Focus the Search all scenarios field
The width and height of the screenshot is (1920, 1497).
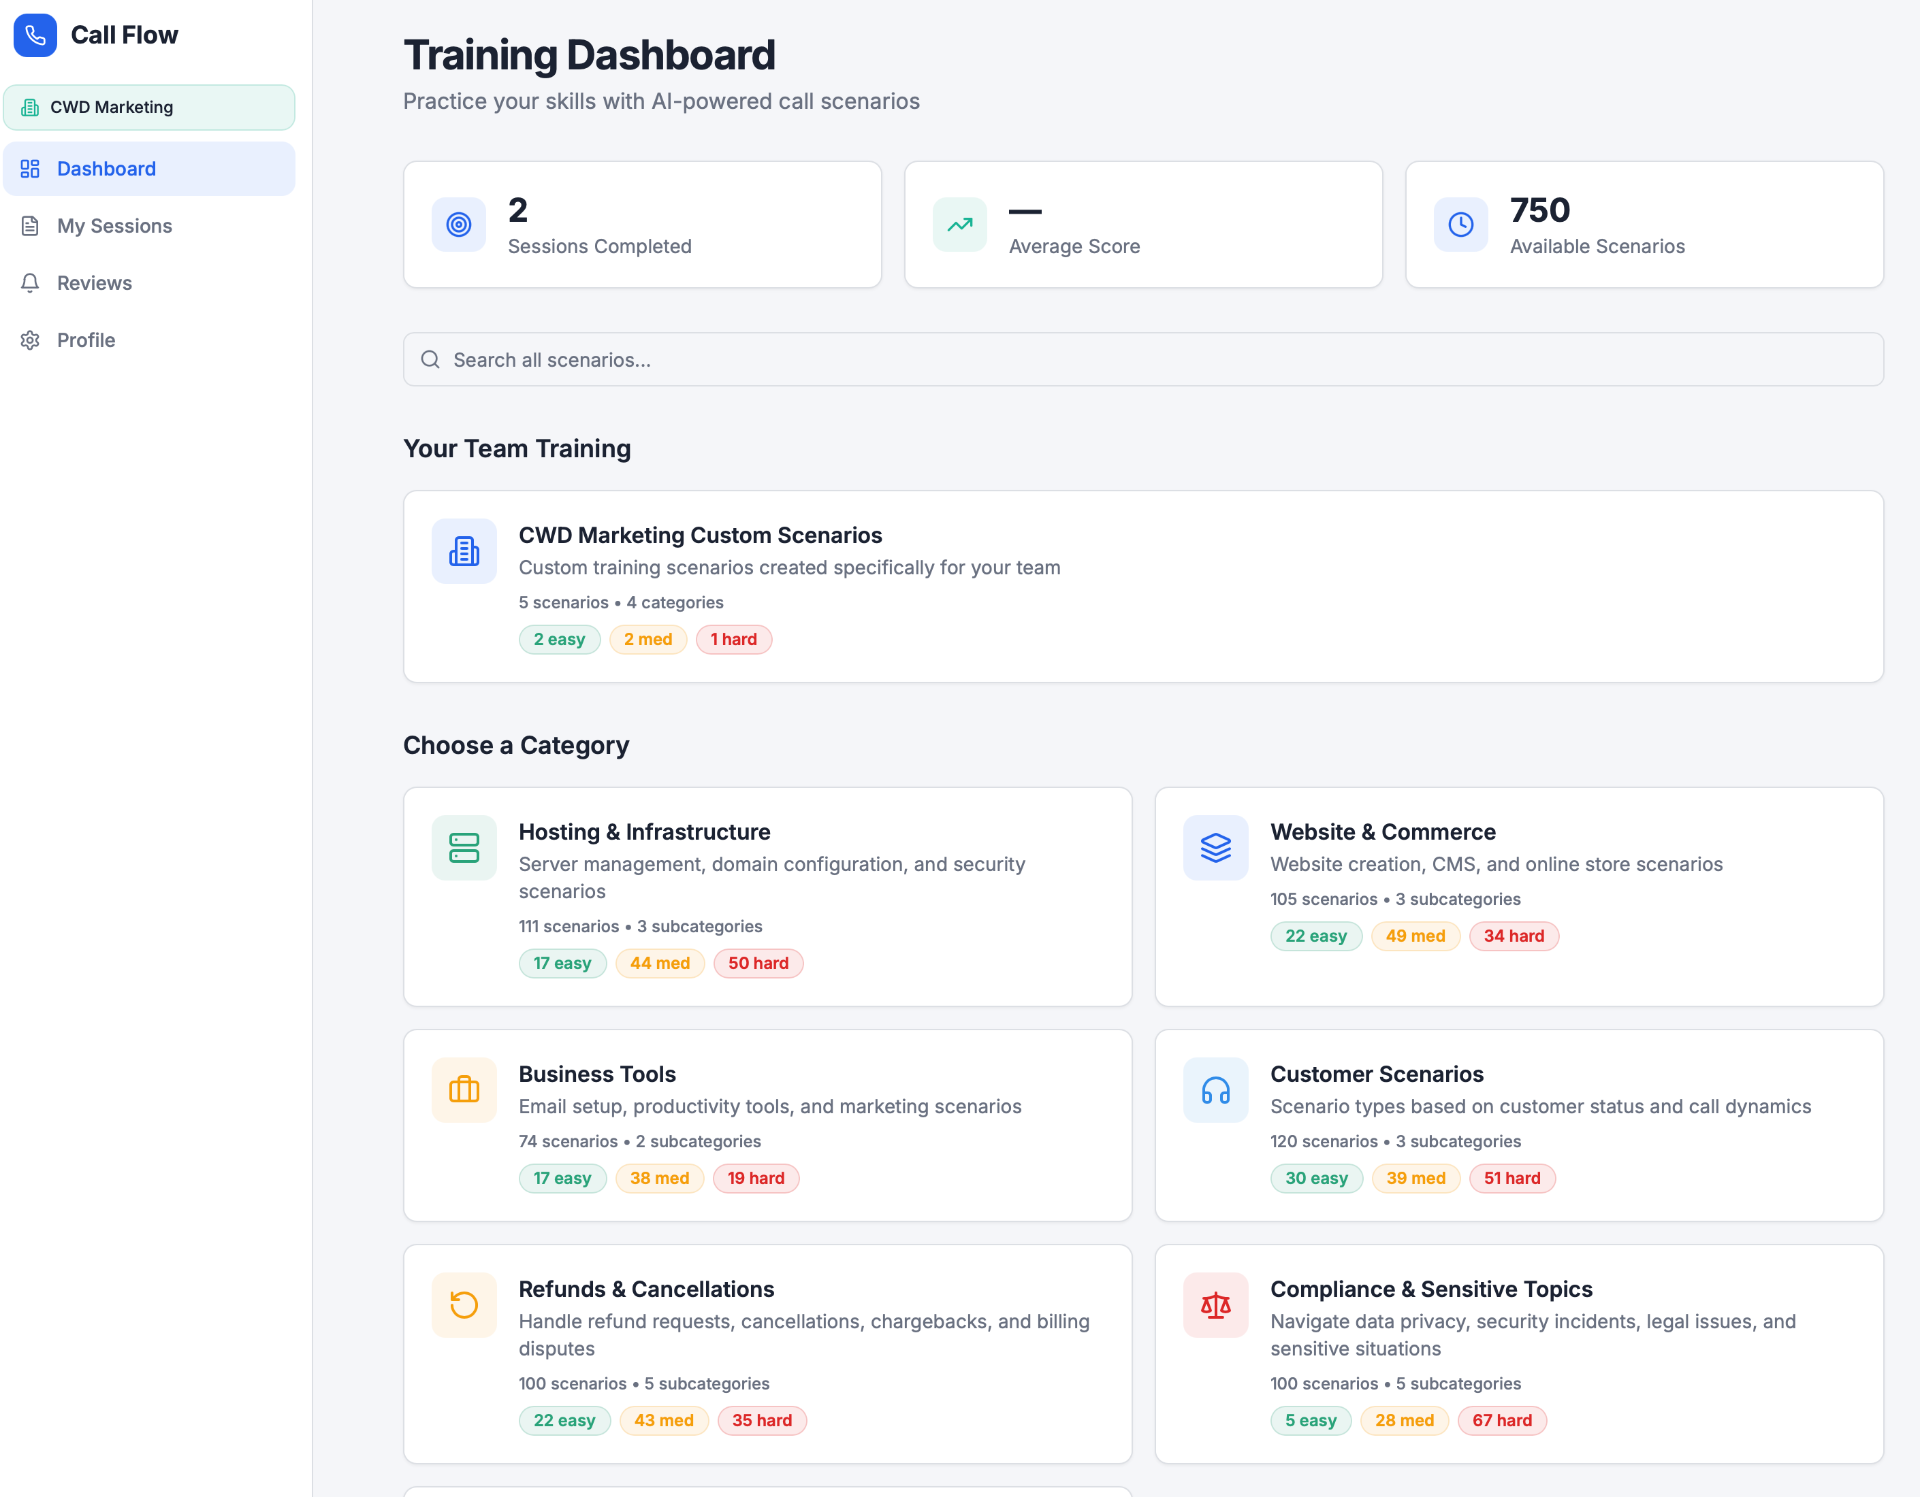(1143, 360)
